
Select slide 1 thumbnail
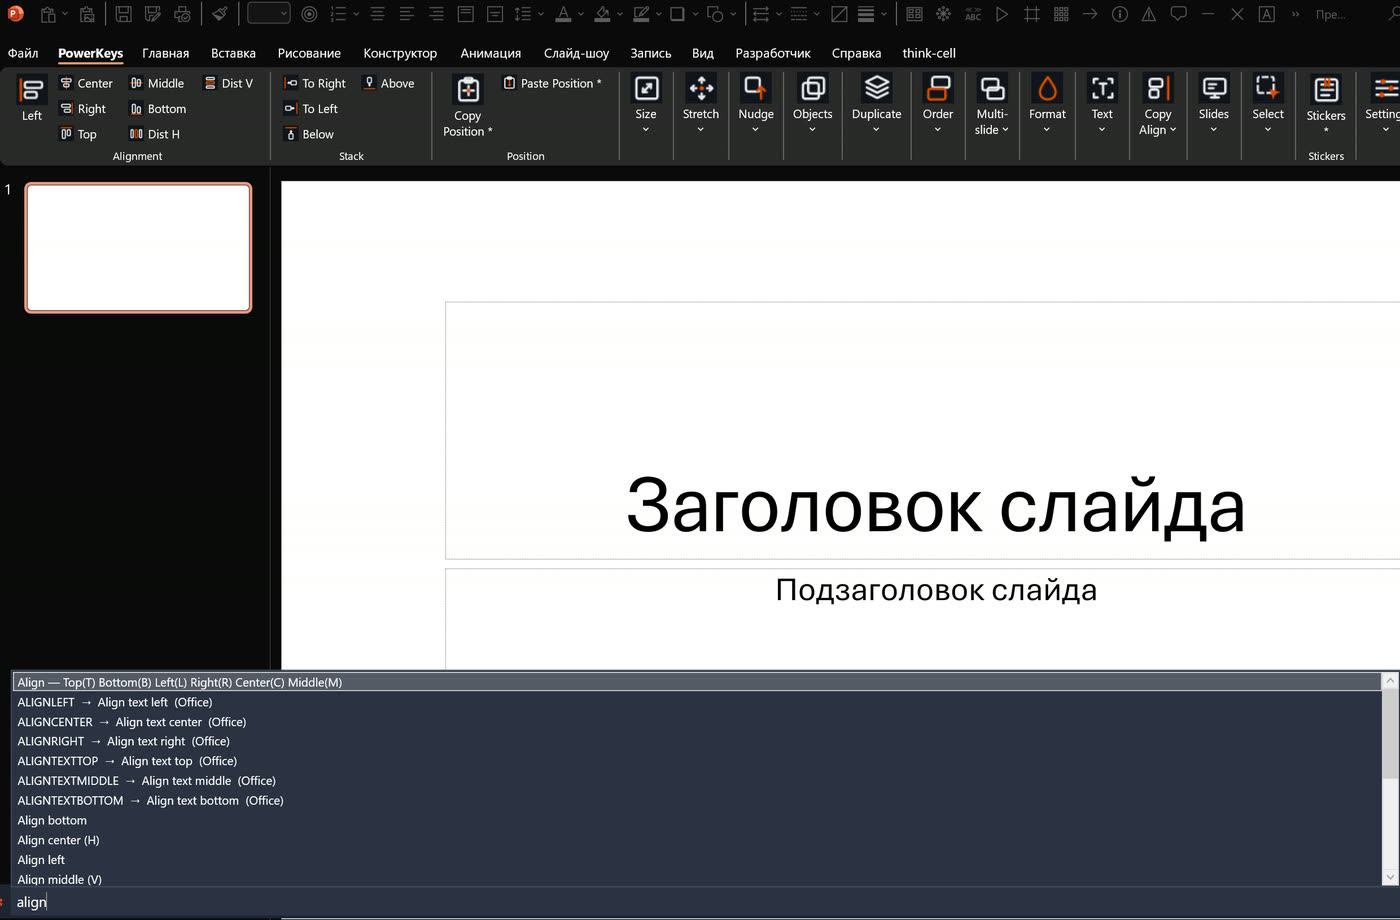click(x=138, y=248)
